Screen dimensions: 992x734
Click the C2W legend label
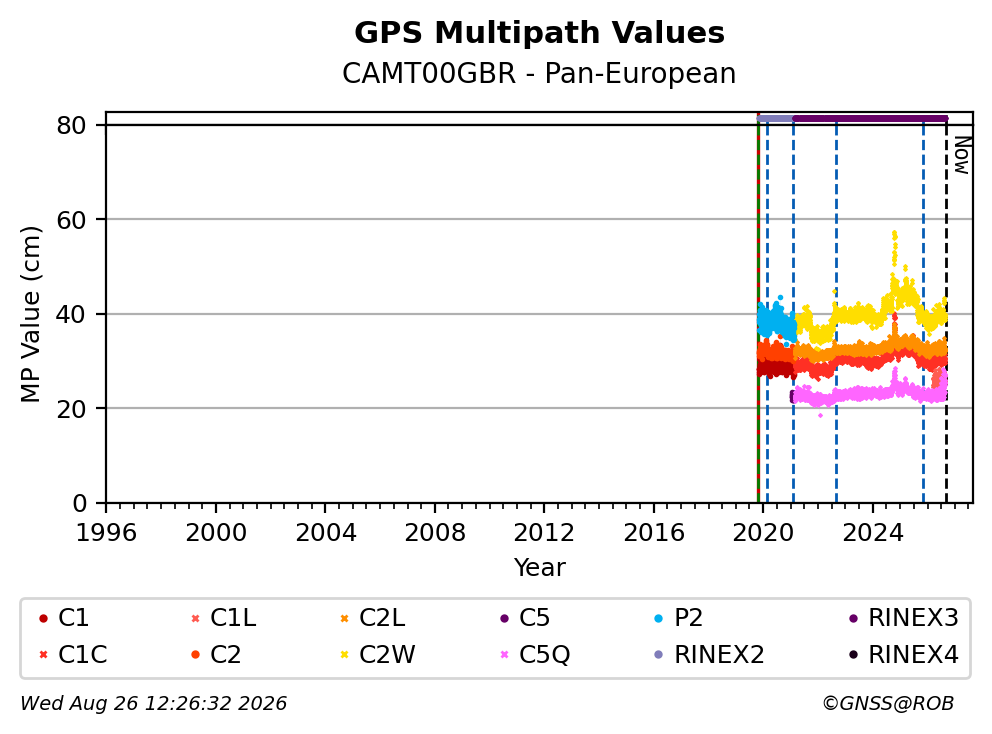(387, 655)
